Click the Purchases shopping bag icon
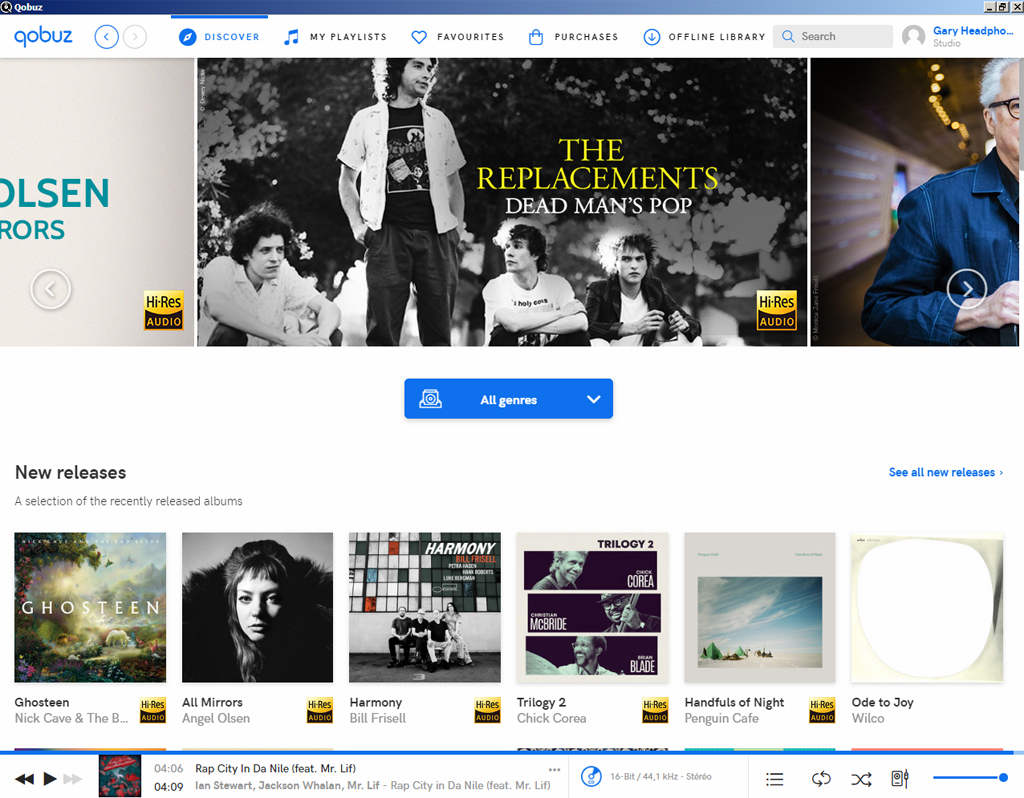Screen dimensions: 1024x798 536,37
